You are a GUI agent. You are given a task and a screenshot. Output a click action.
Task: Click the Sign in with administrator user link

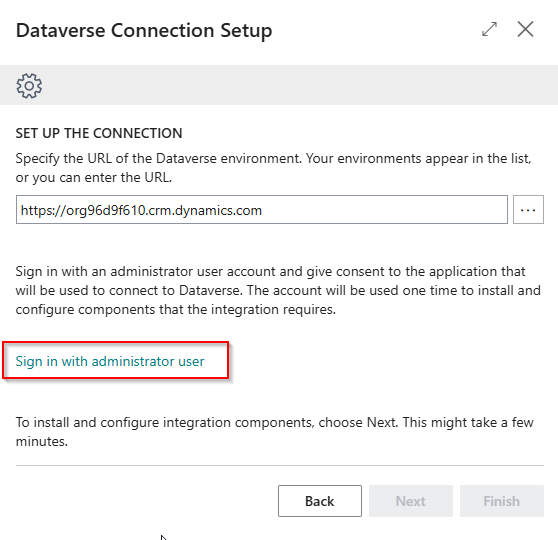[110, 361]
